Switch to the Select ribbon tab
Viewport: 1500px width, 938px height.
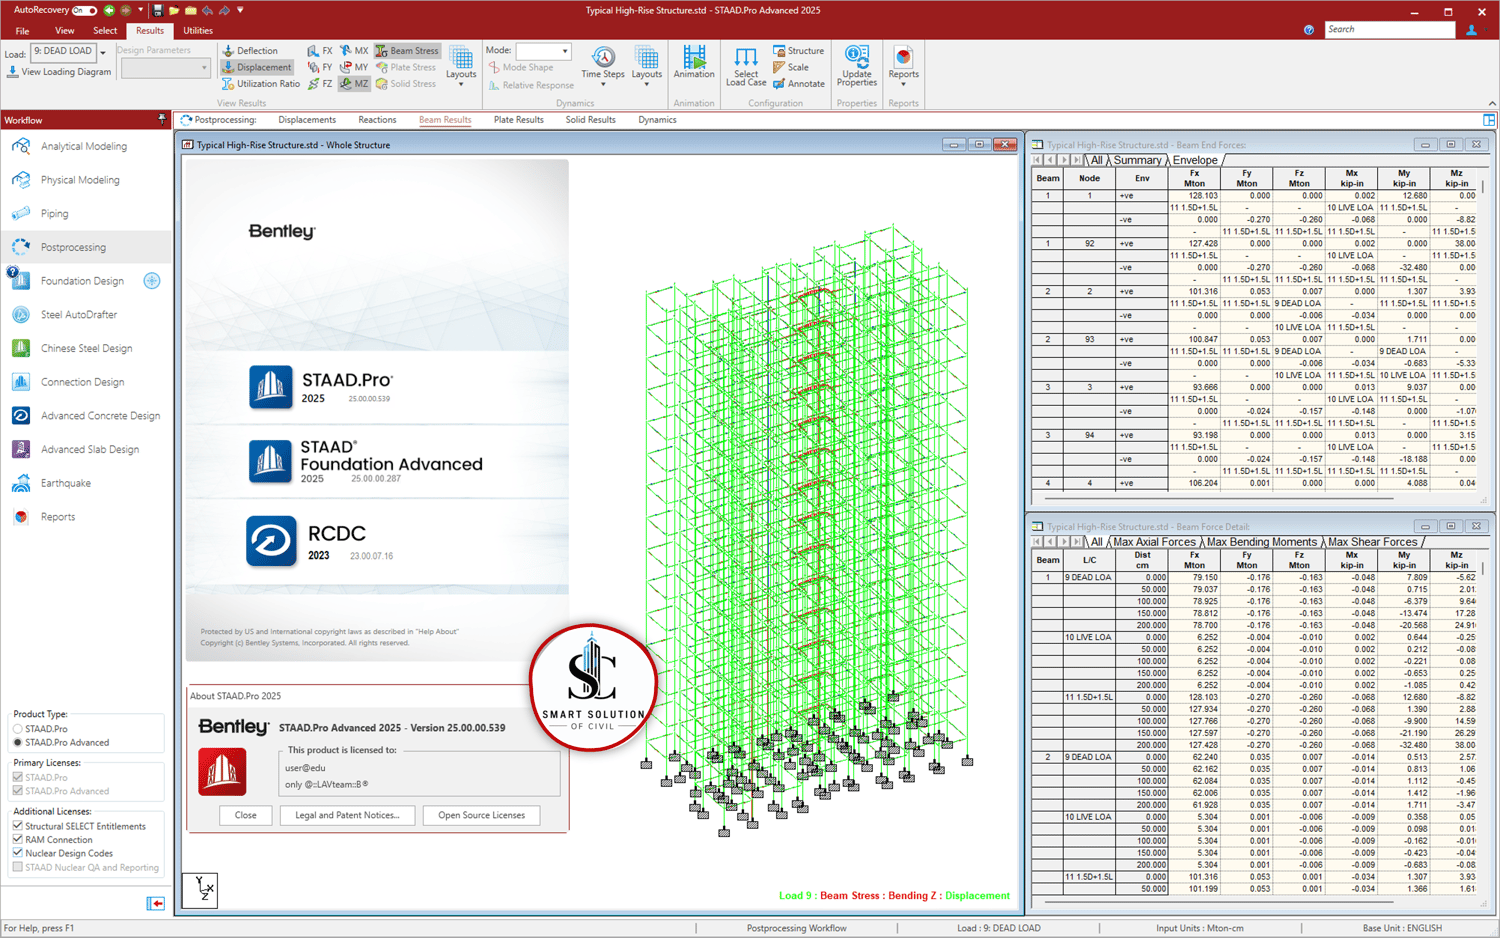(105, 31)
